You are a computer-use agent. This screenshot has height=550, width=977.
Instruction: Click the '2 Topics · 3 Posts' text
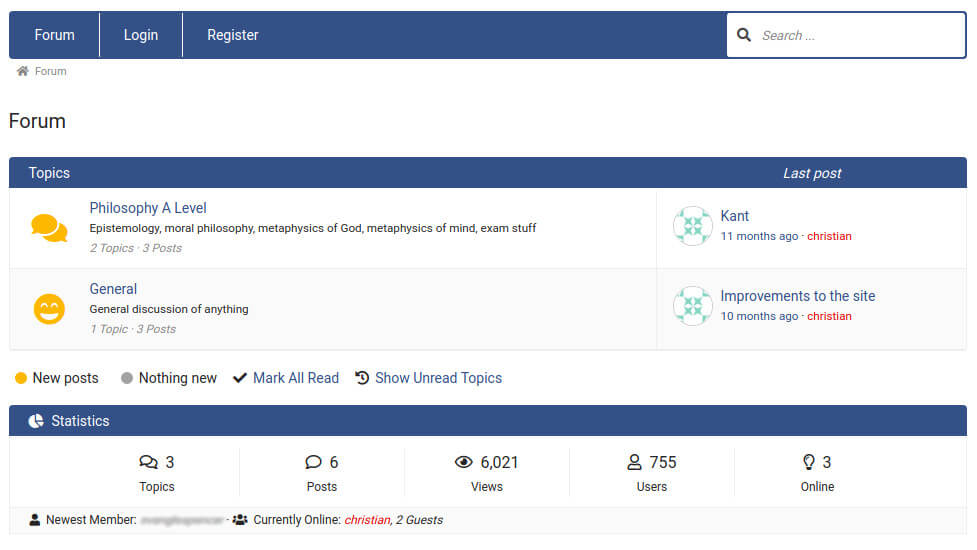(135, 248)
